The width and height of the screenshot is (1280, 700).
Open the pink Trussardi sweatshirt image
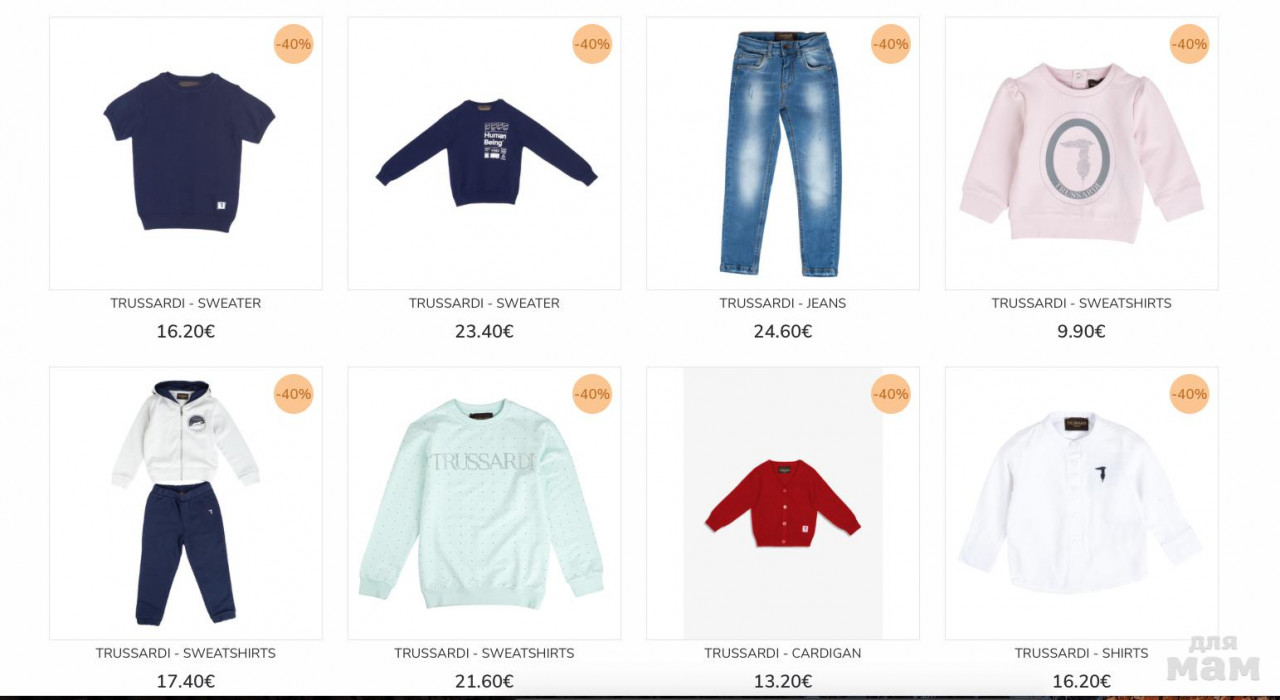coord(1081,153)
